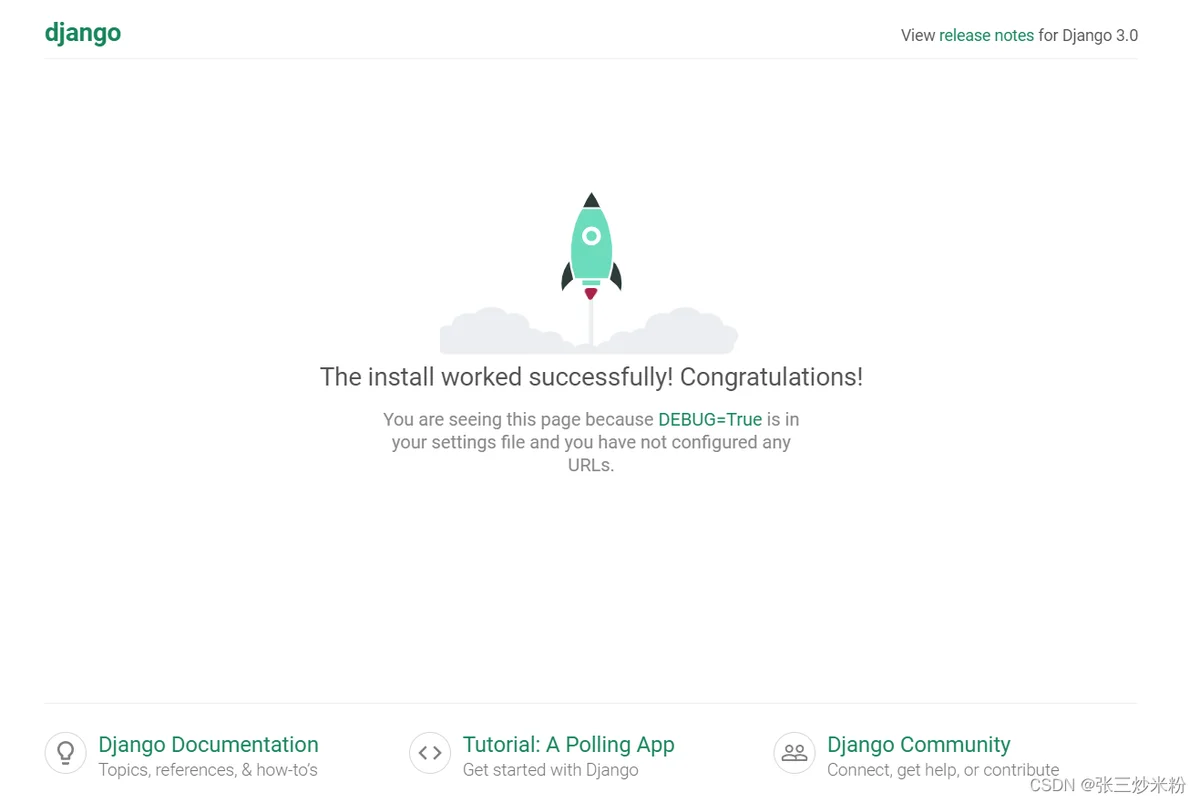
Task: Open Django Community link
Action: [918, 744]
